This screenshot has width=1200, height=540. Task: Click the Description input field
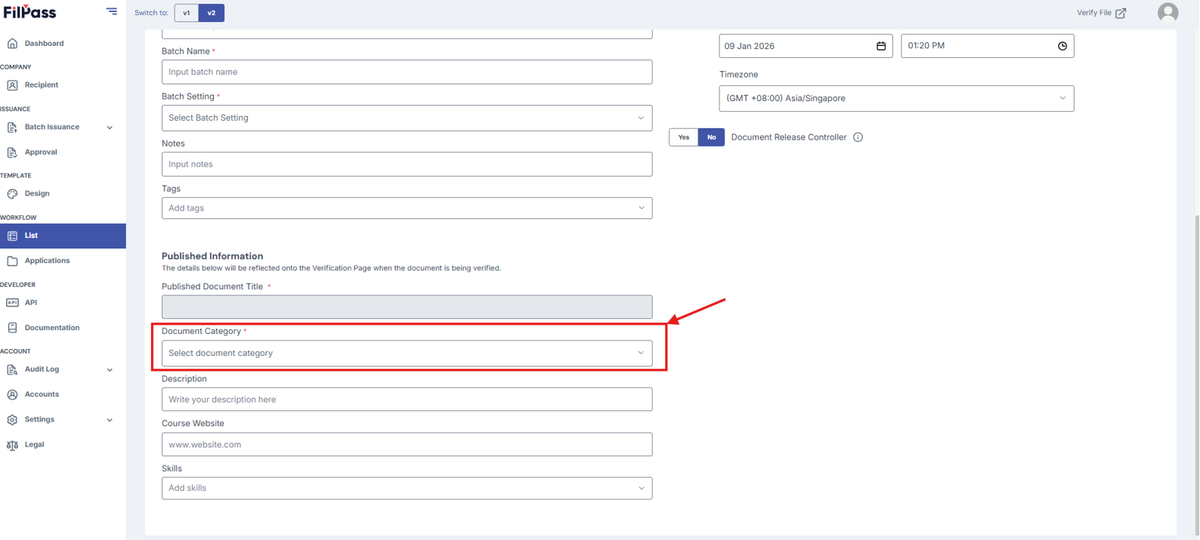[407, 399]
